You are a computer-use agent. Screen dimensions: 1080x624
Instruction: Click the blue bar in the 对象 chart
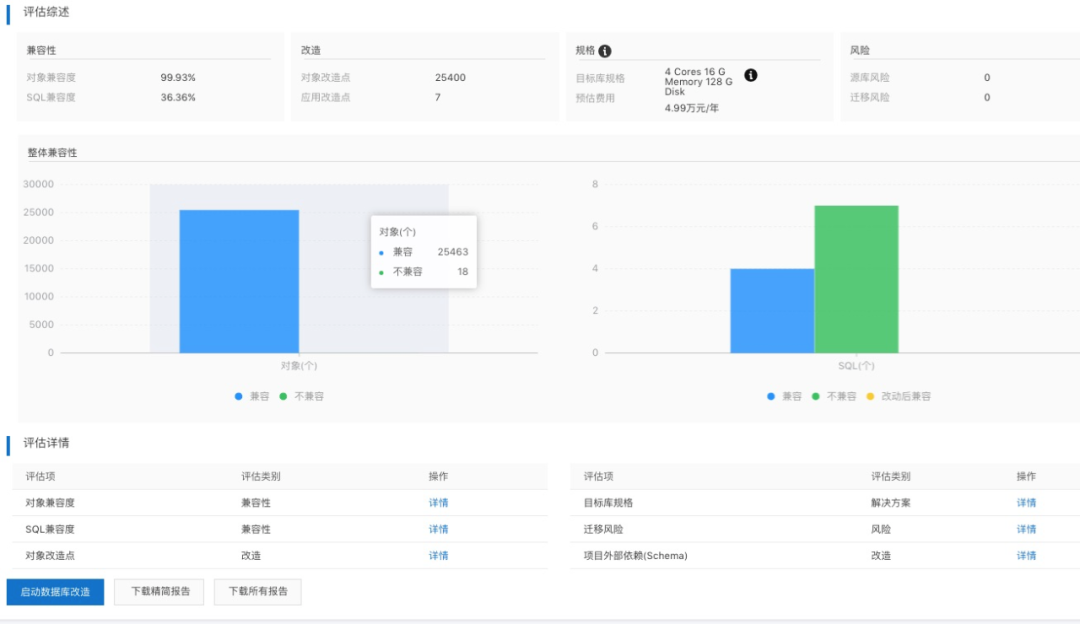click(239, 281)
